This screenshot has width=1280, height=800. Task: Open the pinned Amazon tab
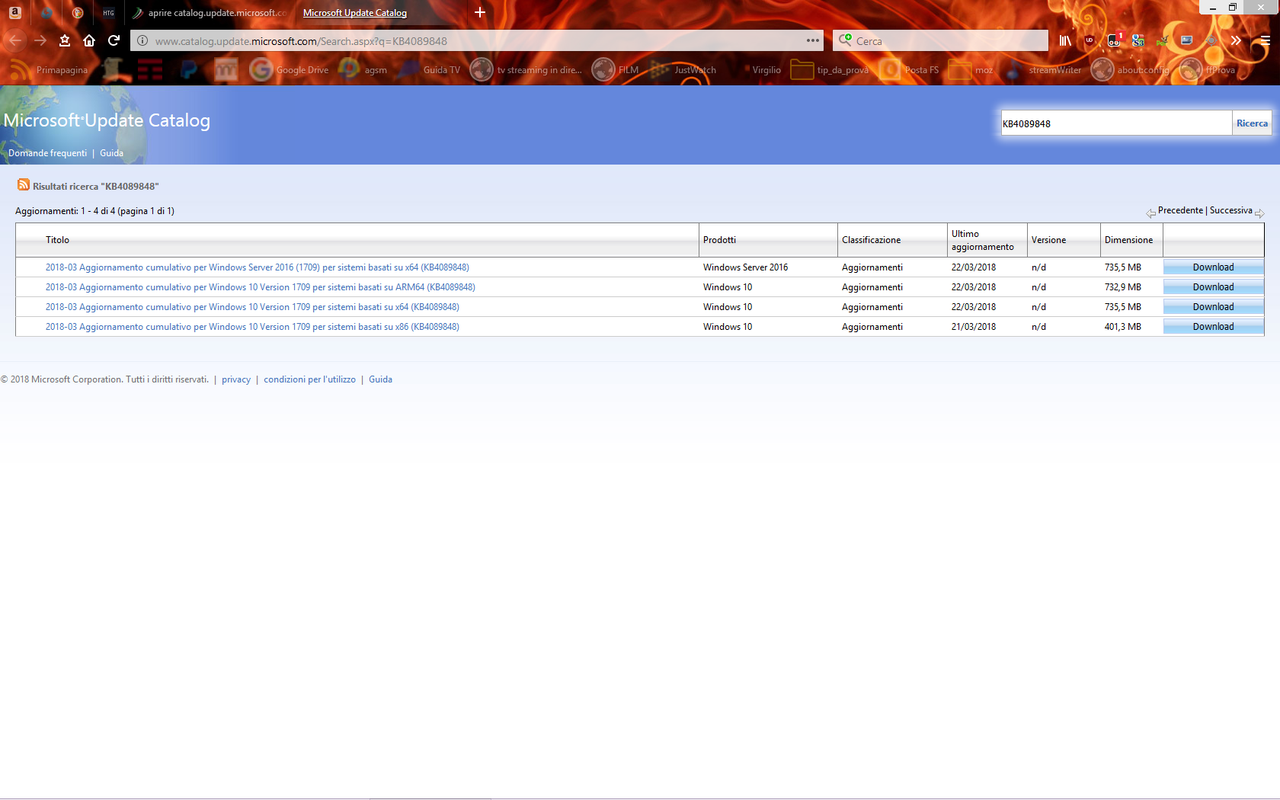(x=15, y=13)
